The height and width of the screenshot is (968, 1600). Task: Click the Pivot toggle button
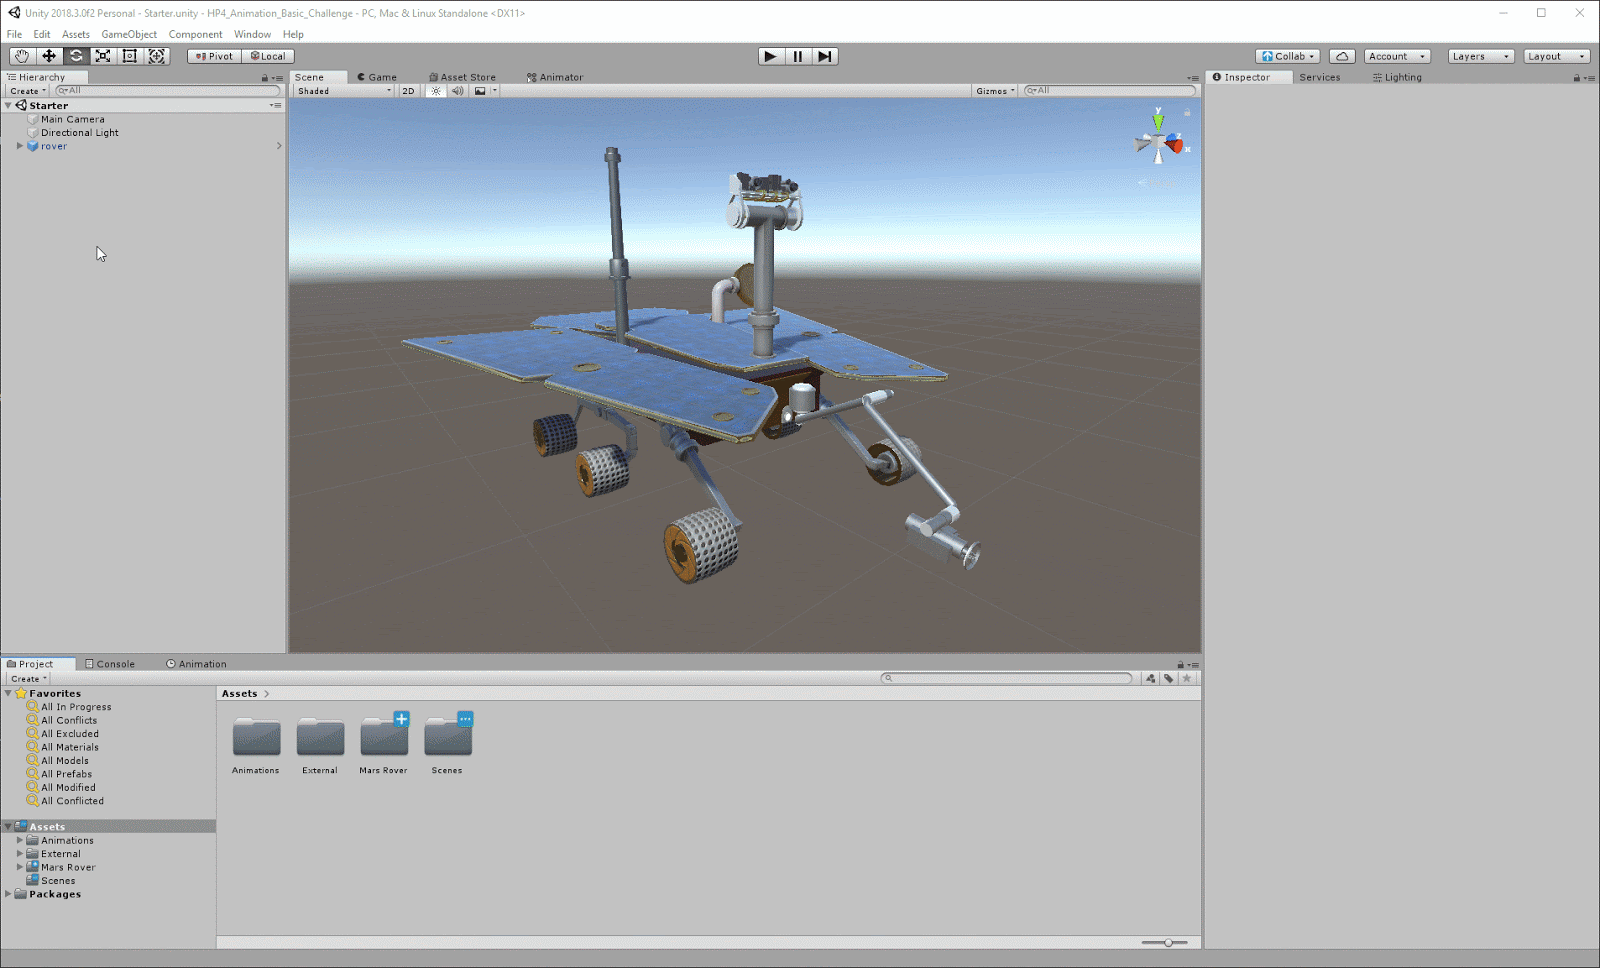point(214,56)
